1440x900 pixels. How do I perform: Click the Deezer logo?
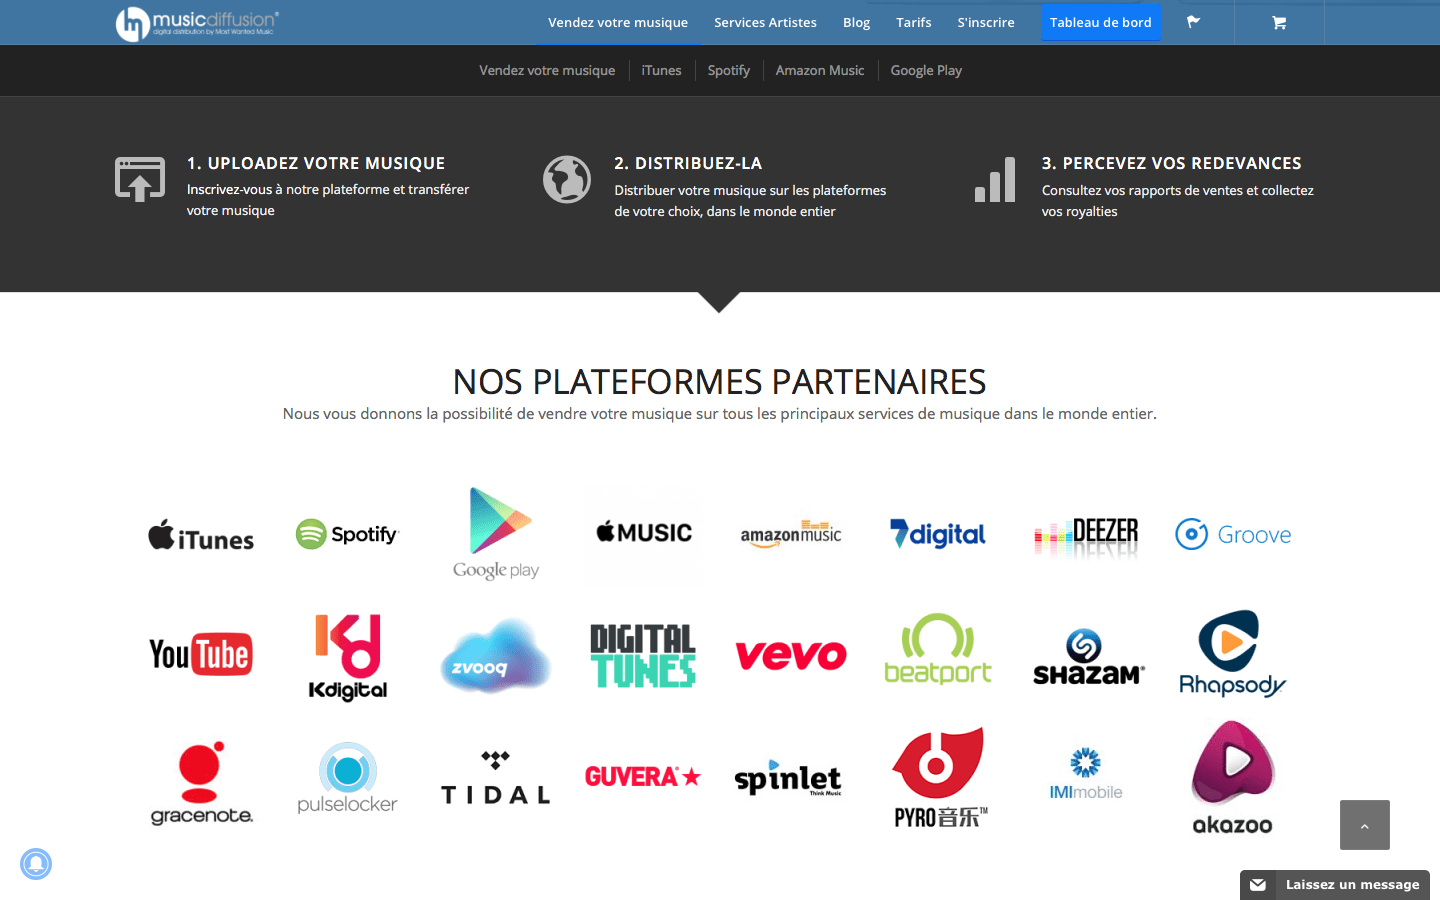click(x=1086, y=536)
